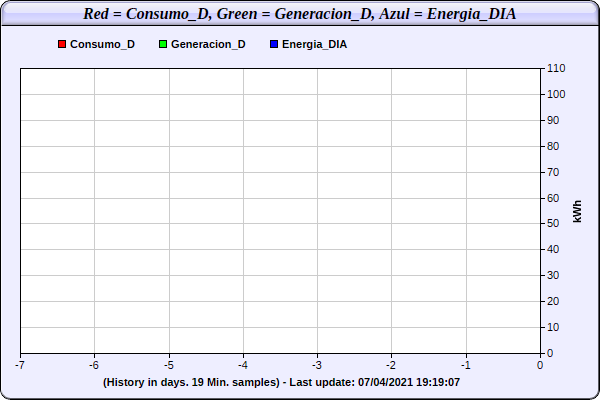Click the kWh axis unit label

click(577, 211)
